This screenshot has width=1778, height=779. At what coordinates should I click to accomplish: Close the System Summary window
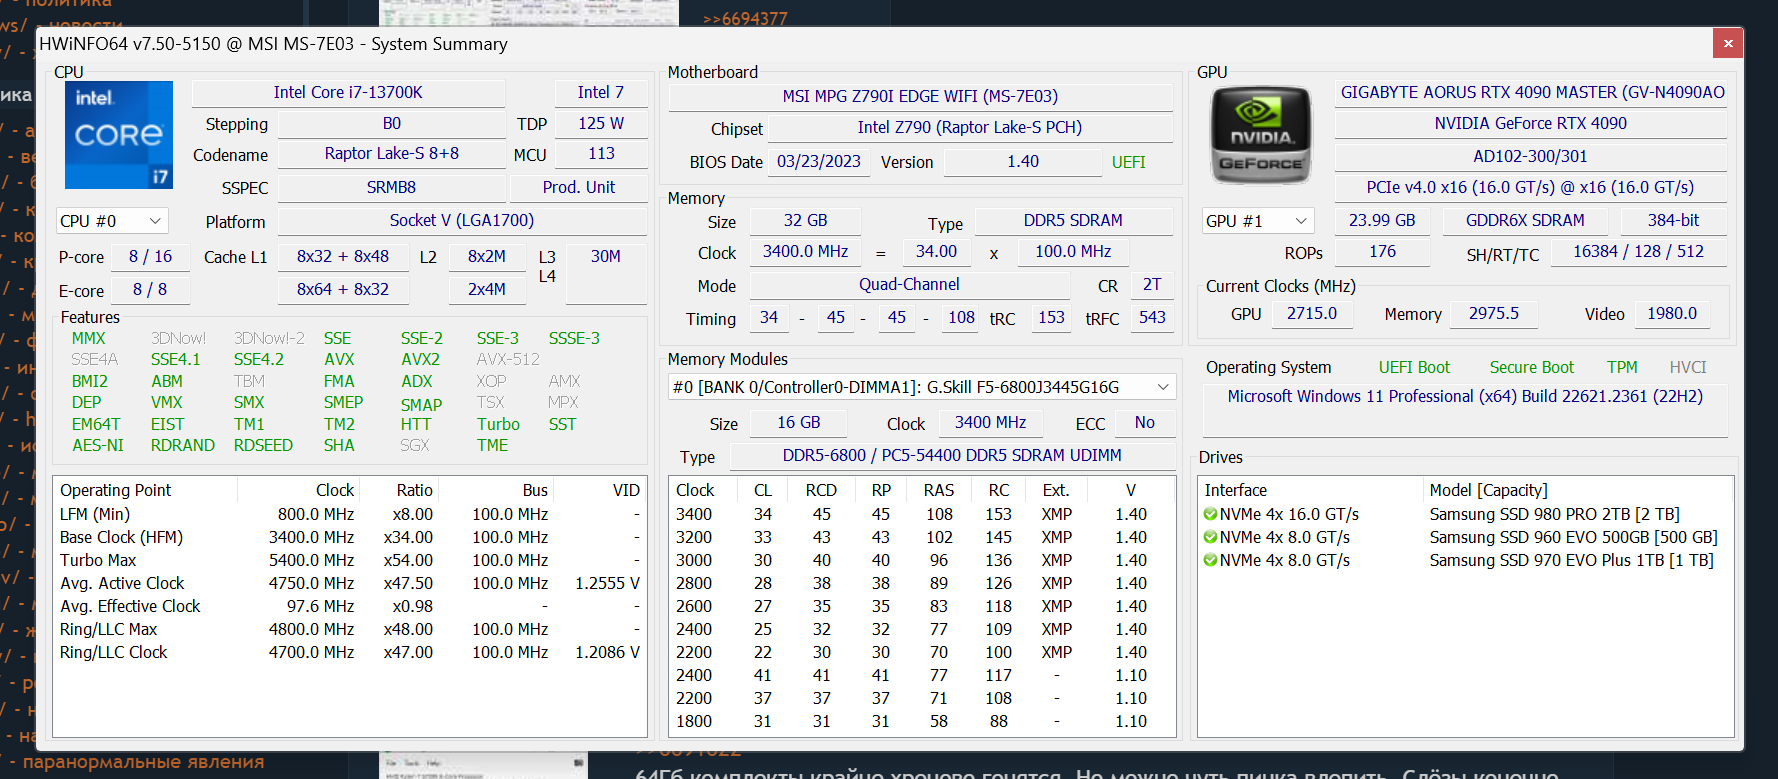[x=1727, y=43]
